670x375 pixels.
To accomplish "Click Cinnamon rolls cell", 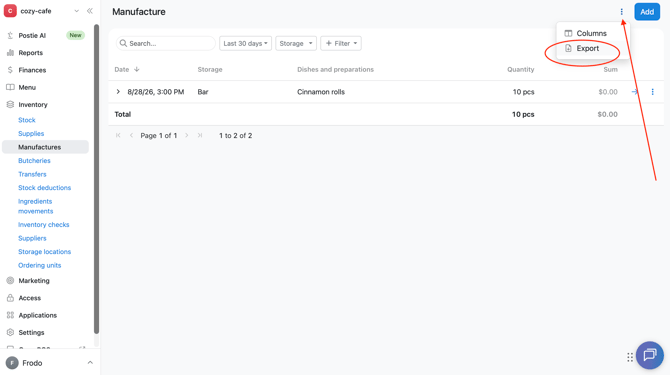I will [x=321, y=92].
